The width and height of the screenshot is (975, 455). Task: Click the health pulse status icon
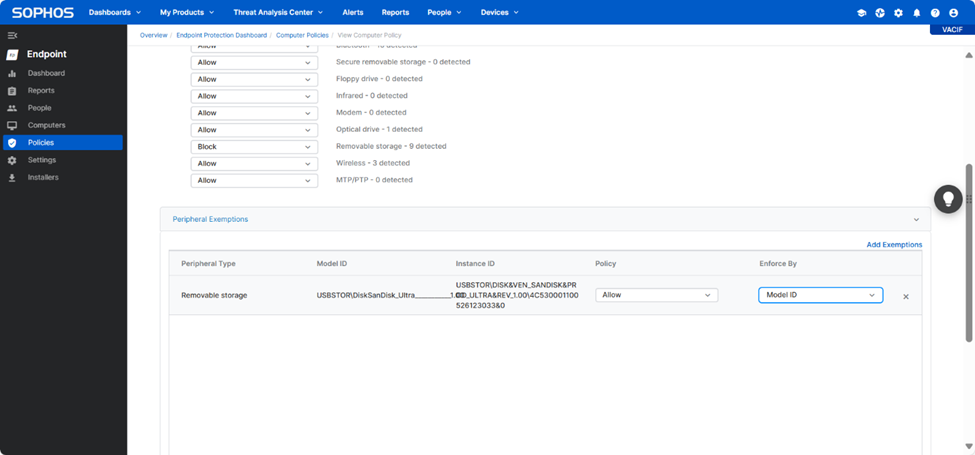(879, 13)
